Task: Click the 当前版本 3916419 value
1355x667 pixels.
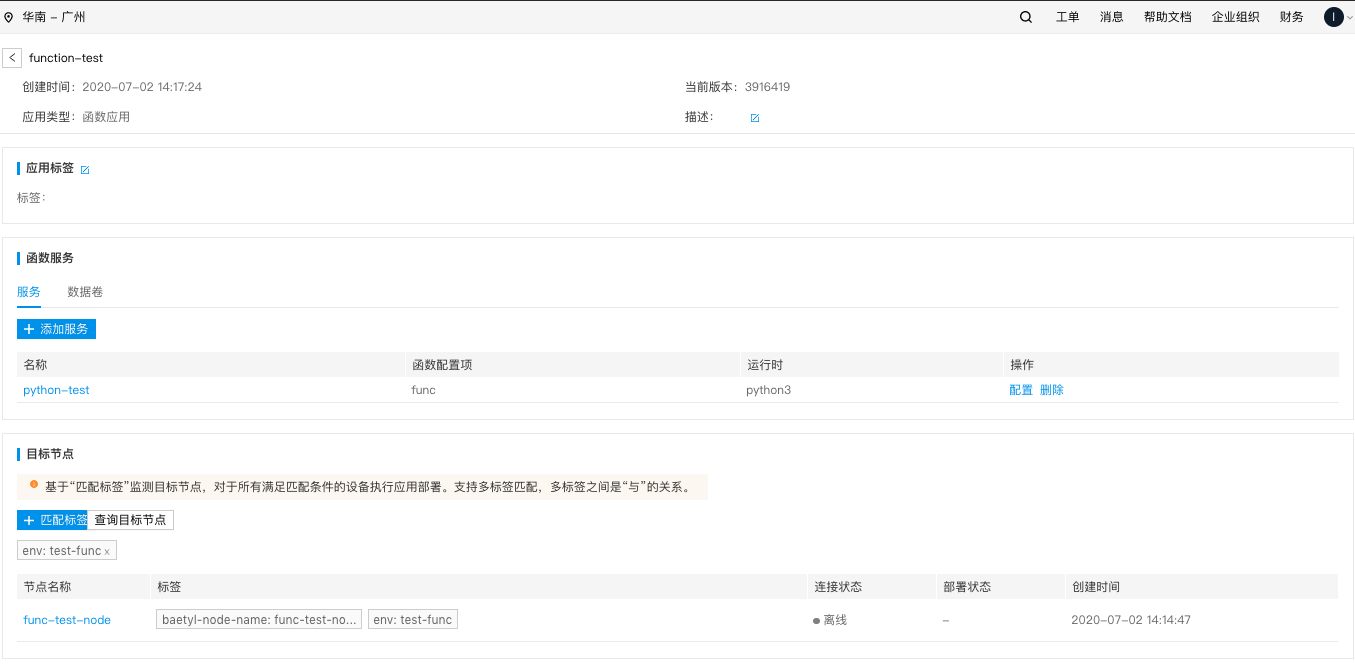Action: (768, 87)
